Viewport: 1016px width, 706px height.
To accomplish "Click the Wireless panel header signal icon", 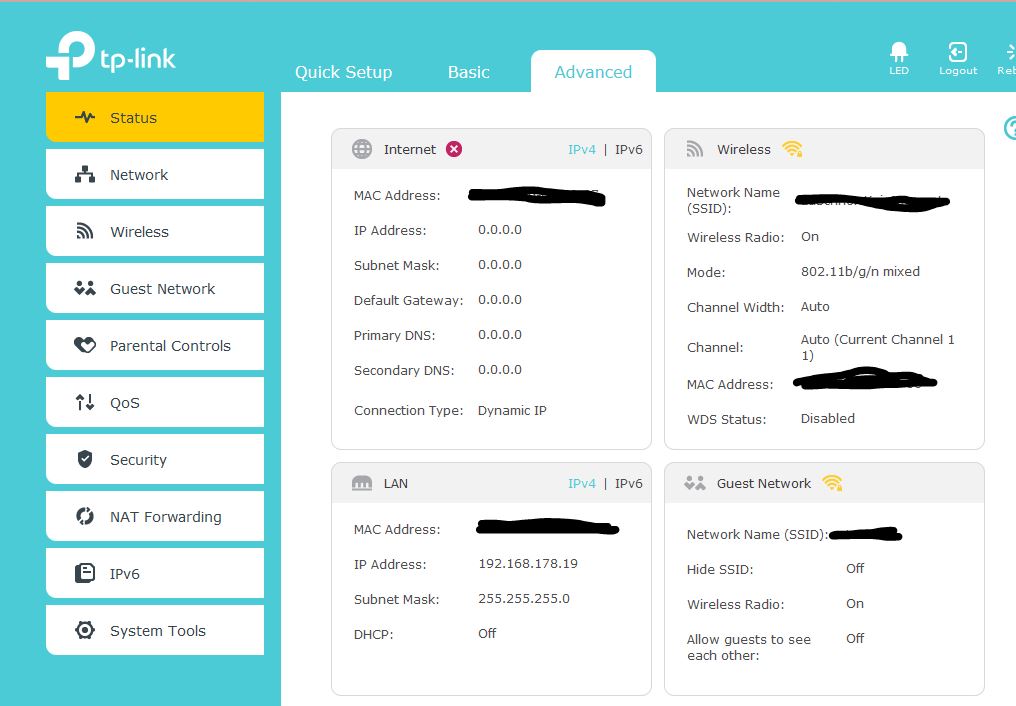I will pos(695,149).
